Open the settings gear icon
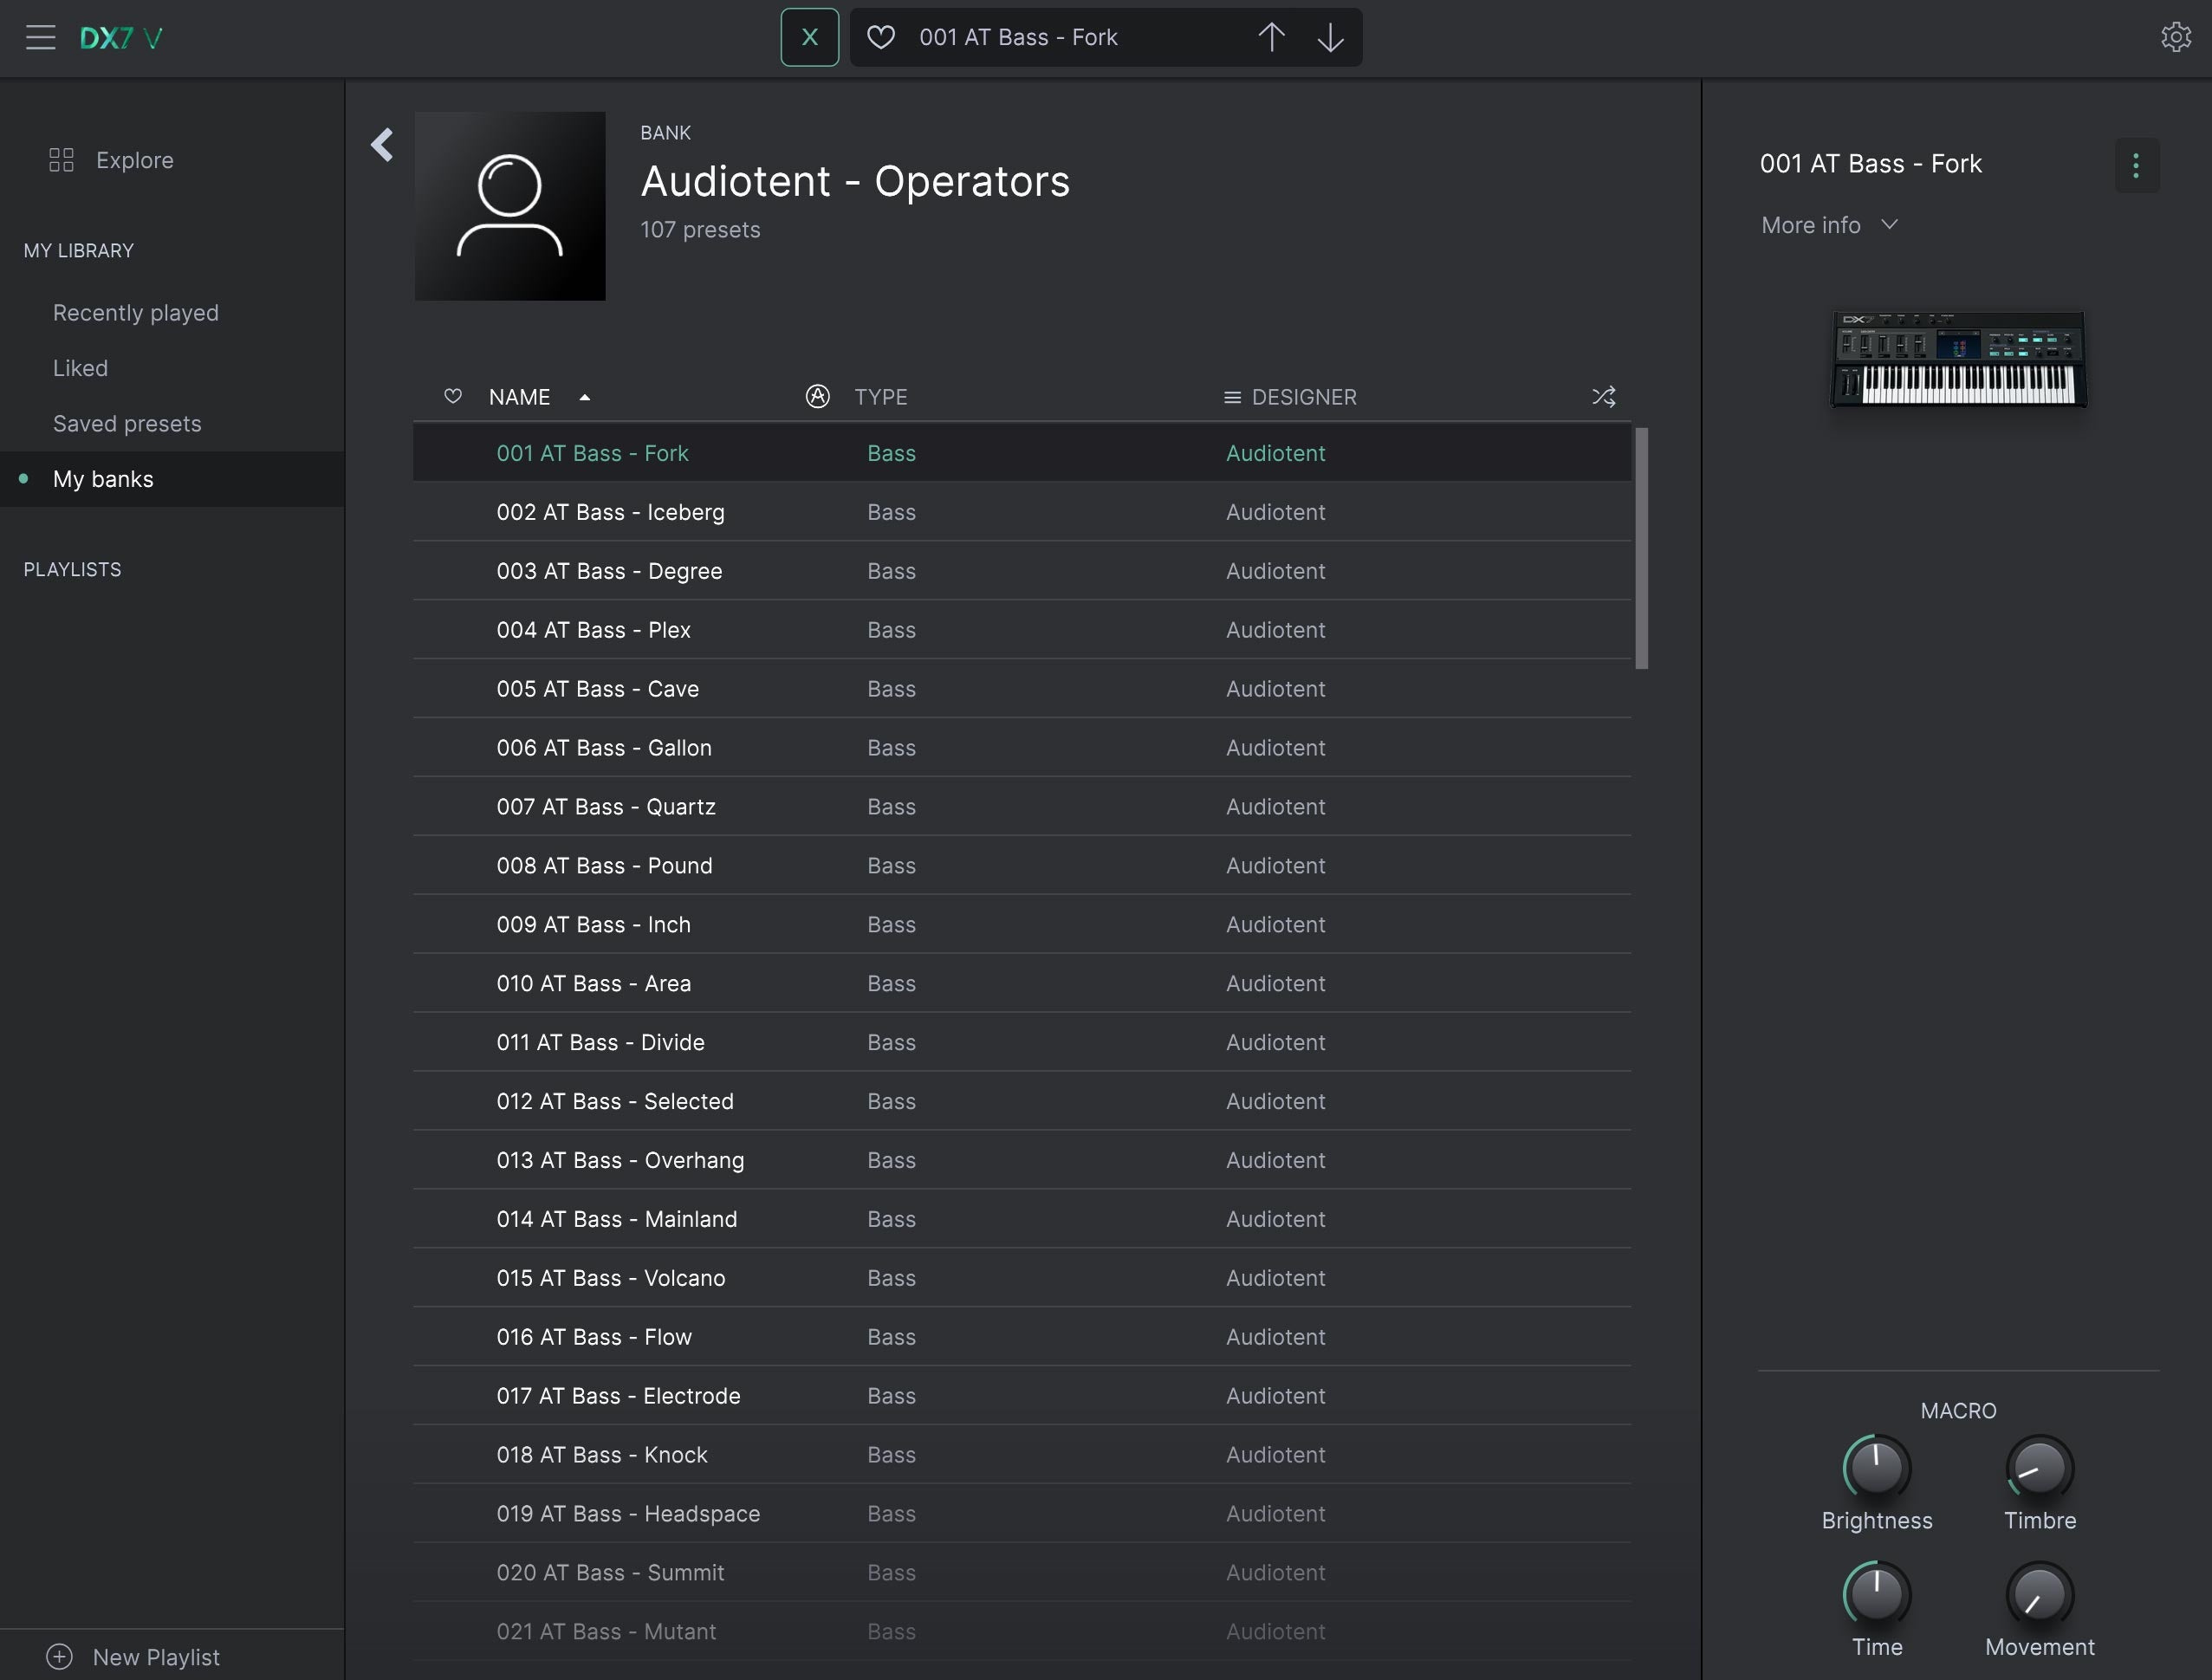The width and height of the screenshot is (2212, 1680). coord(2175,38)
